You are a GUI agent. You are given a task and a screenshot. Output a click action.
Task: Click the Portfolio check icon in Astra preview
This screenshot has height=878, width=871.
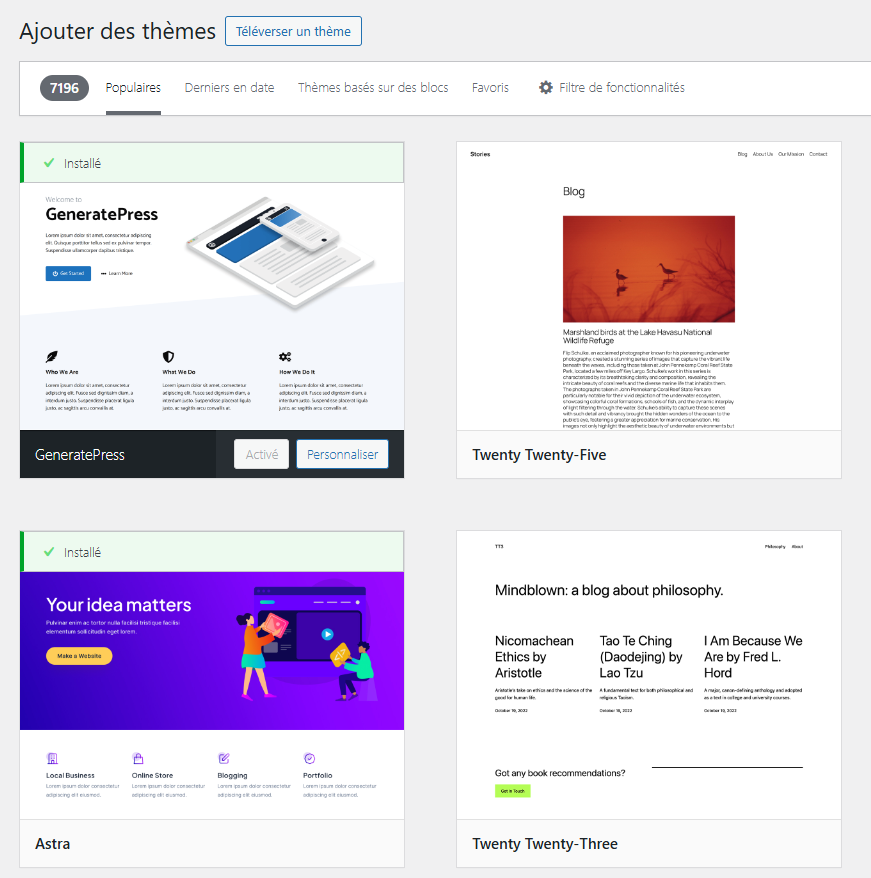point(309,759)
